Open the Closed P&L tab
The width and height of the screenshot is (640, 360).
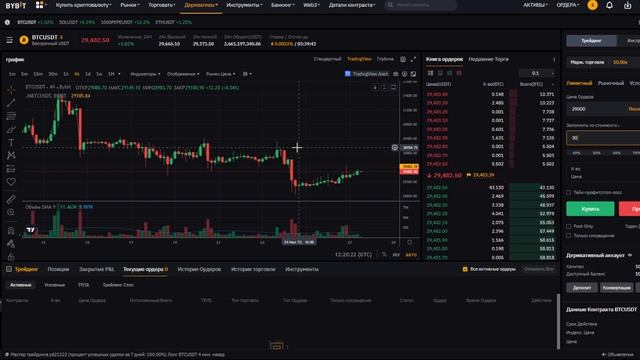tap(96, 269)
